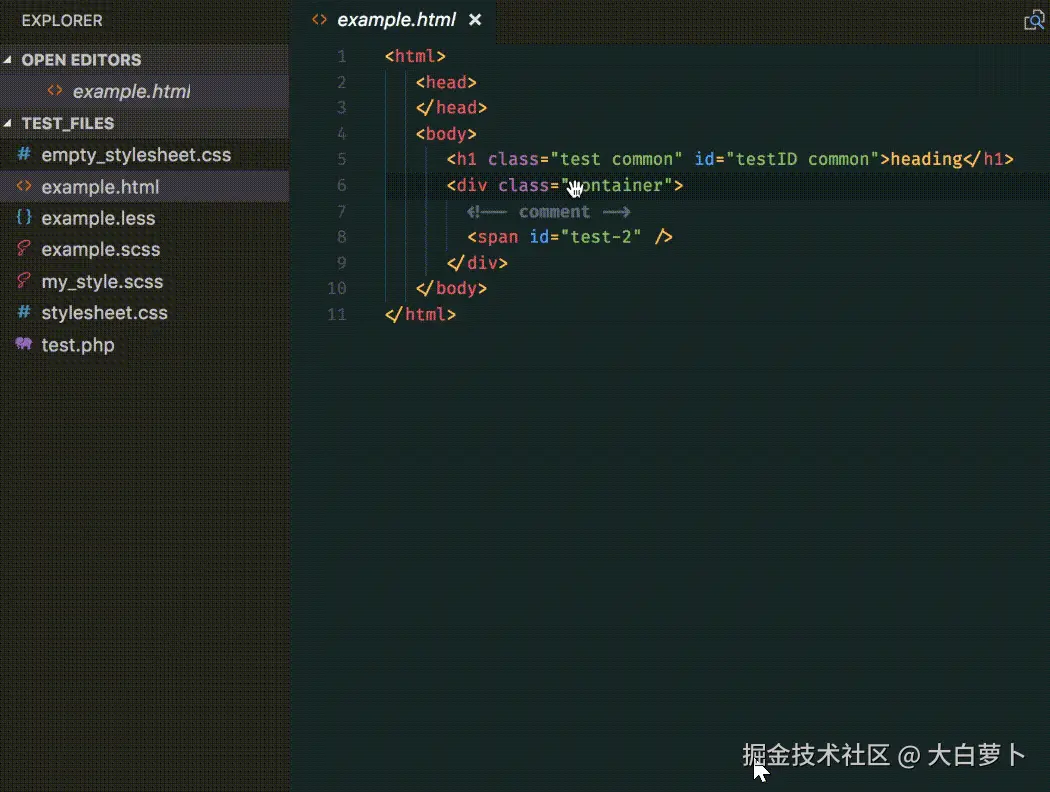Switch to the example.html tab
The height and width of the screenshot is (792, 1050).
click(x=395, y=19)
